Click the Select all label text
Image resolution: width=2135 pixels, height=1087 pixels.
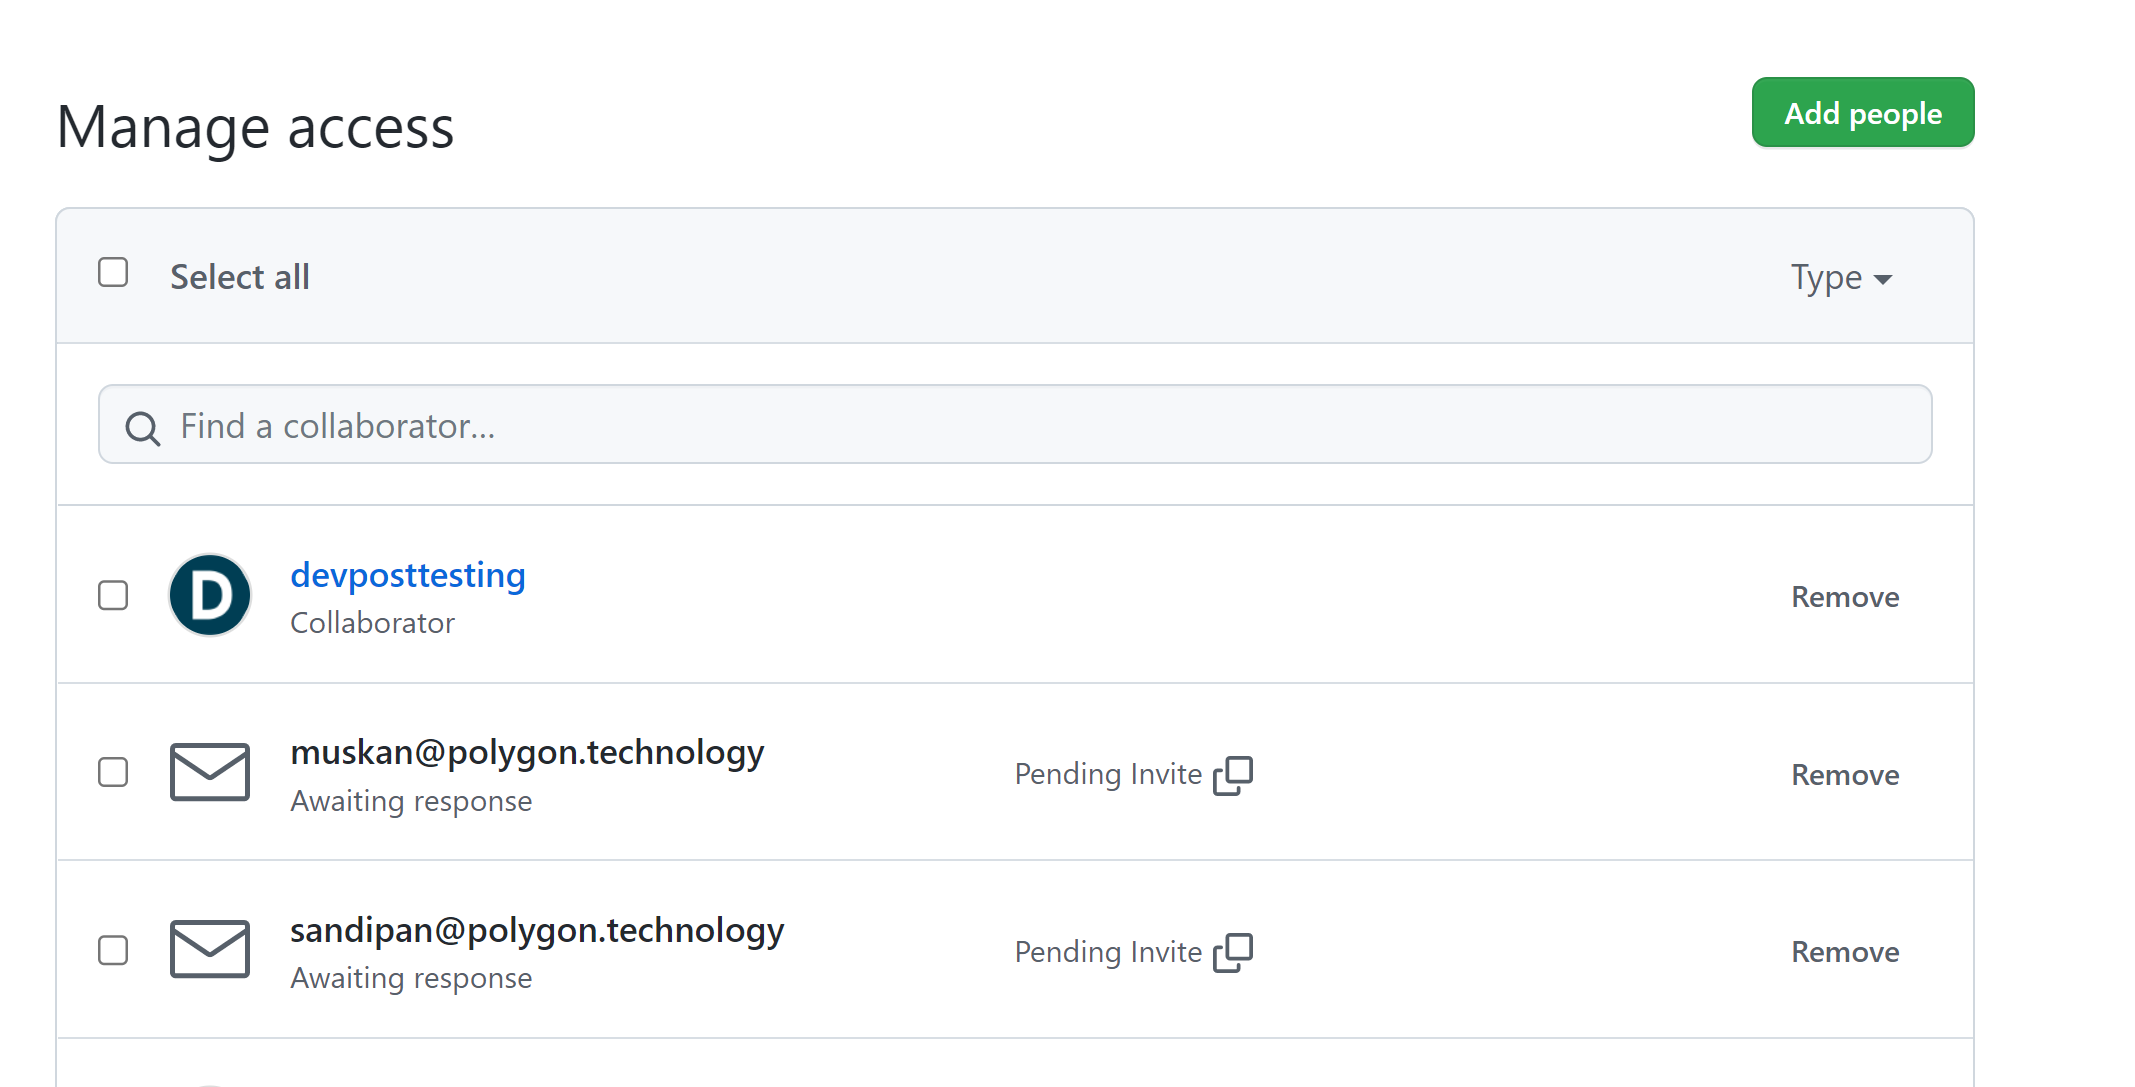[x=240, y=277]
